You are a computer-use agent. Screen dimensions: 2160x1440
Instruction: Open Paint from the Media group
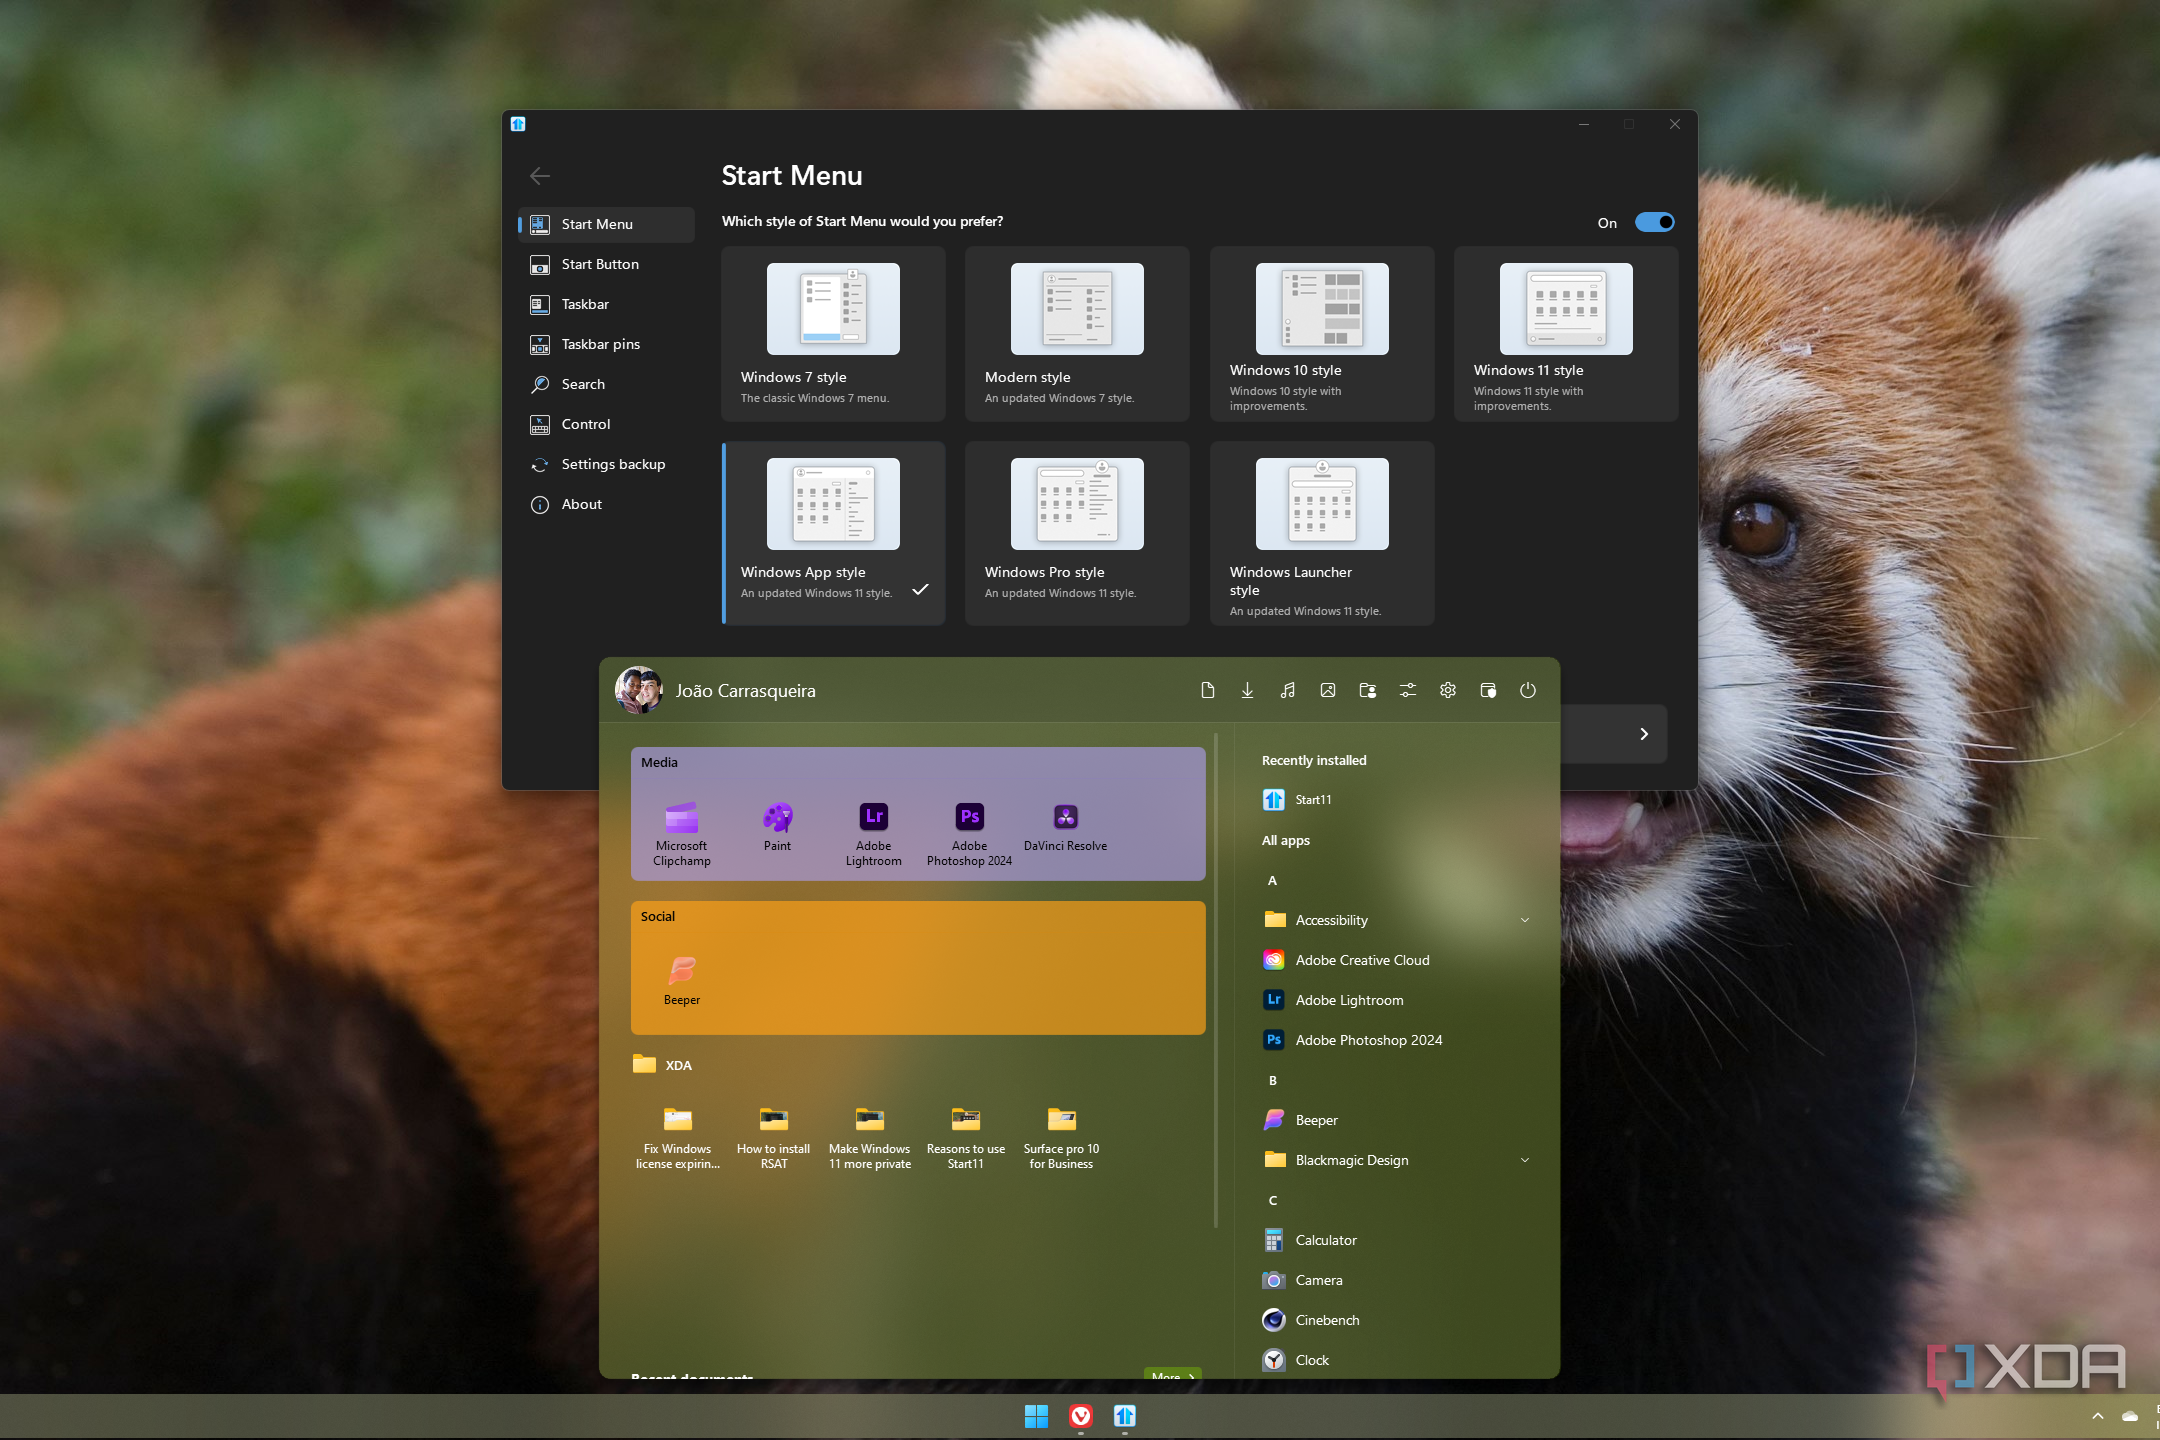tap(777, 820)
